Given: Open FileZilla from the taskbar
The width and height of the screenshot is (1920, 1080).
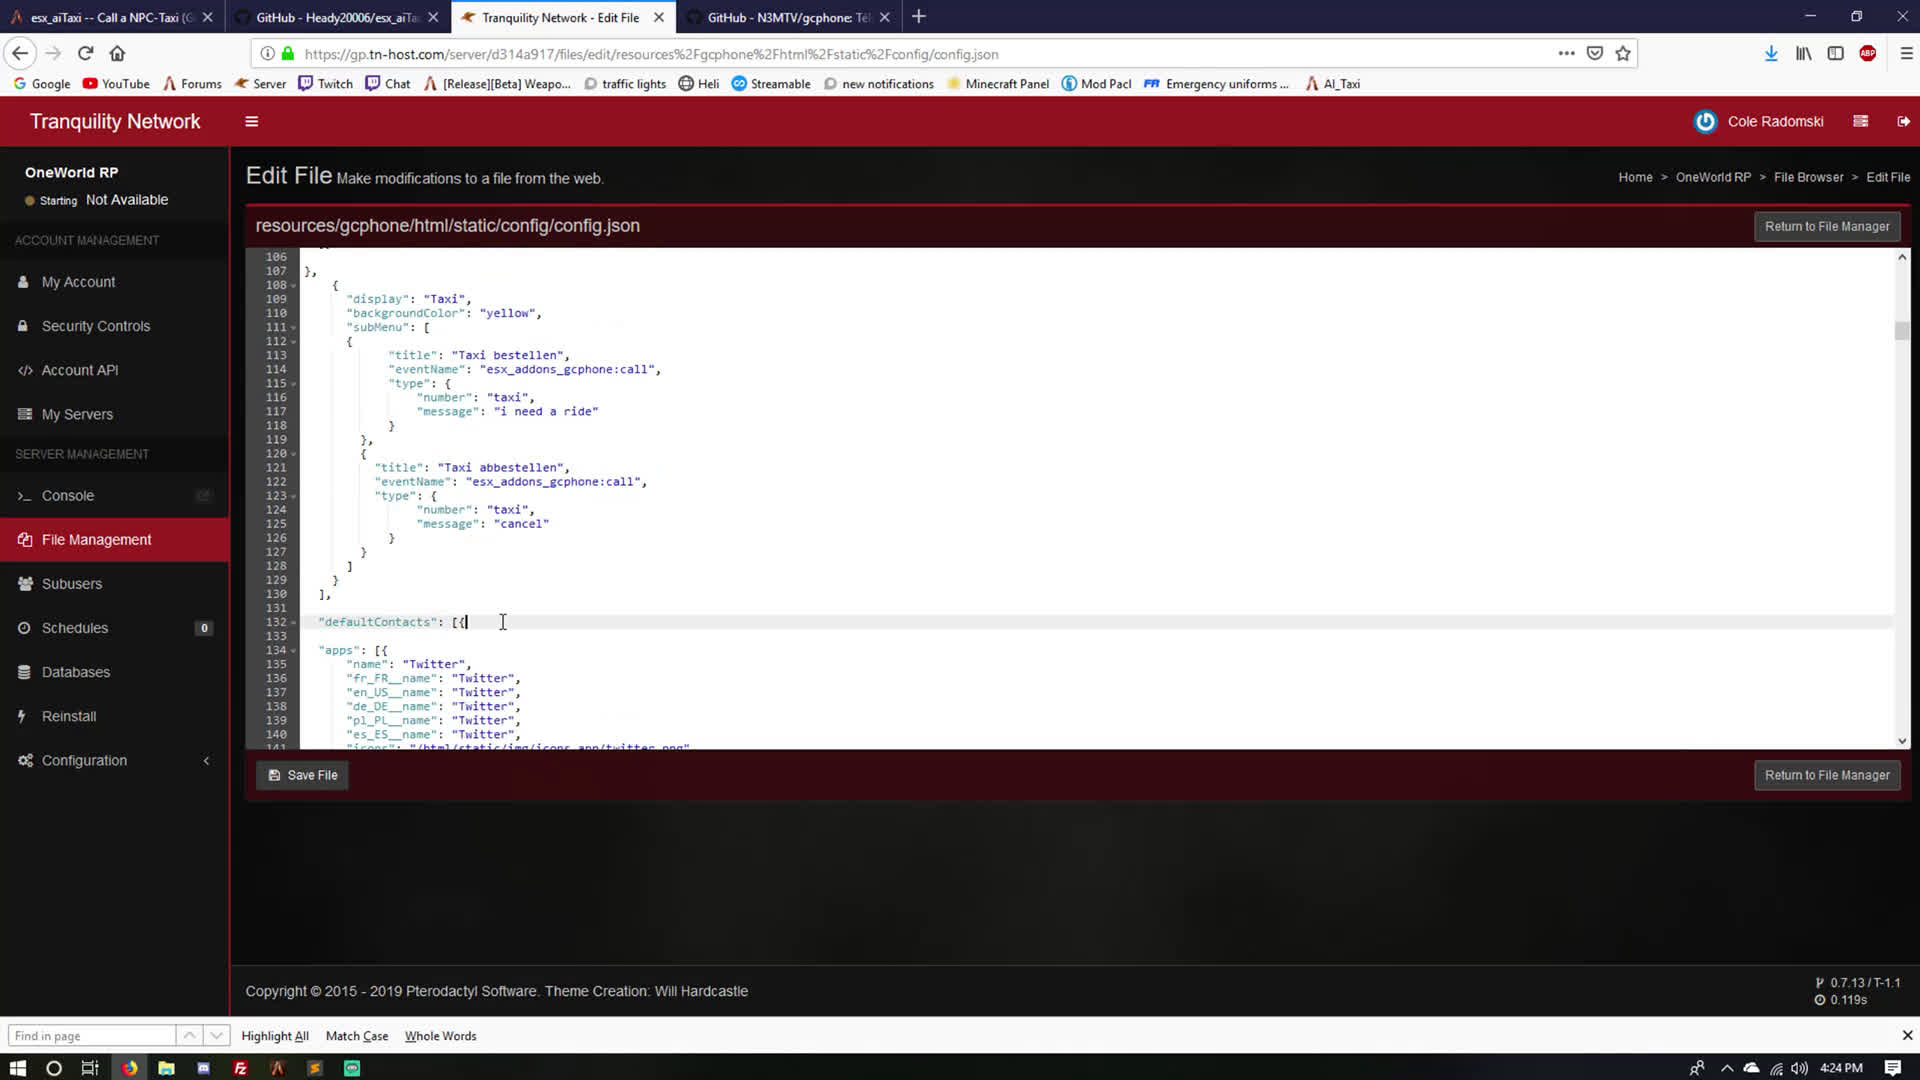Looking at the screenshot, I should [240, 1068].
